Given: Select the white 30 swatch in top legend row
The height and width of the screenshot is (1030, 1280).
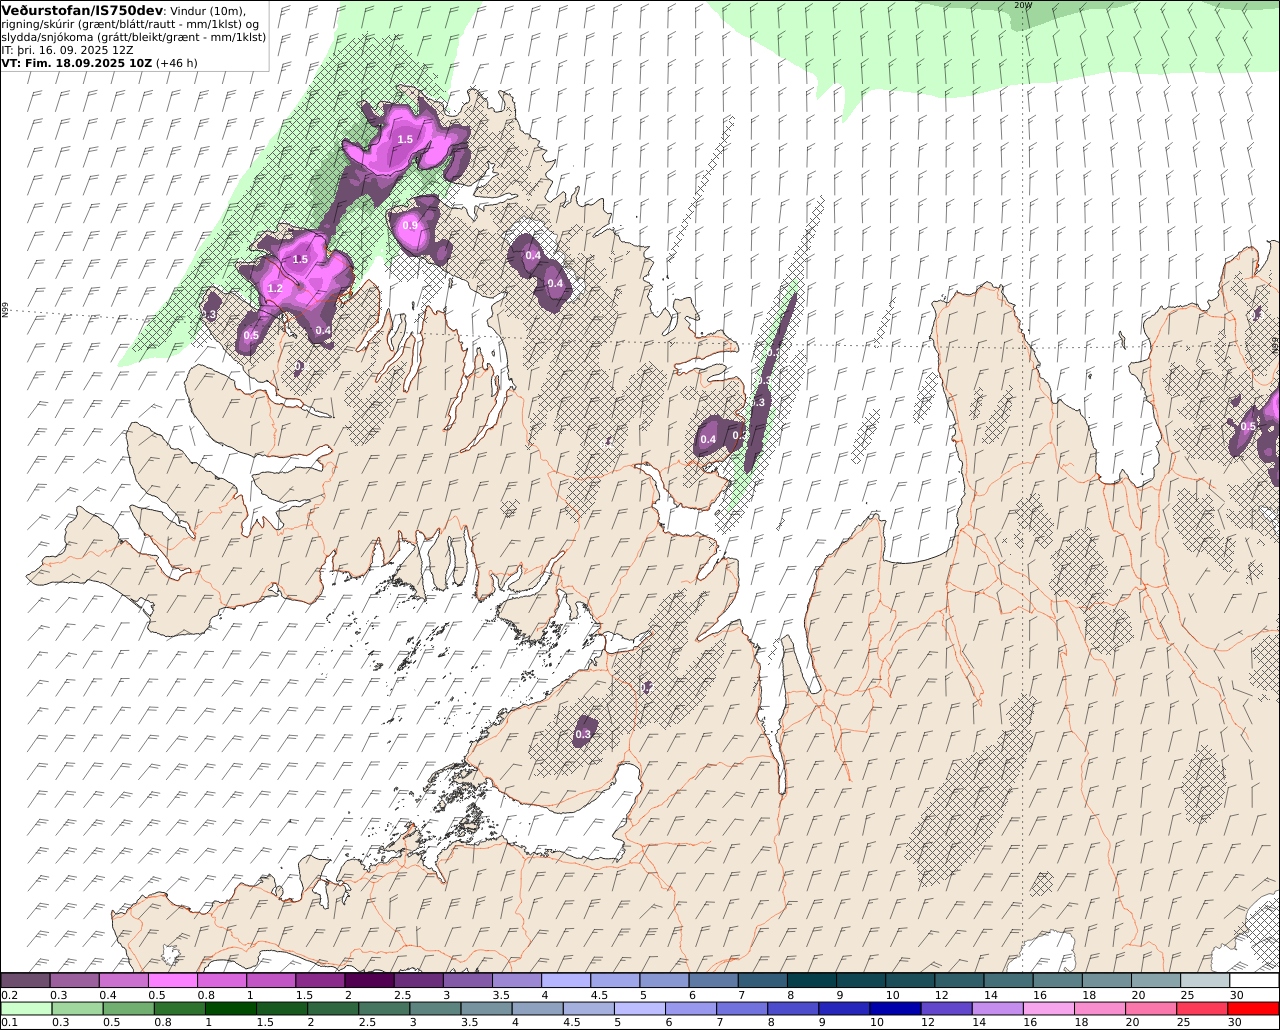Looking at the screenshot, I should [x=1254, y=980].
